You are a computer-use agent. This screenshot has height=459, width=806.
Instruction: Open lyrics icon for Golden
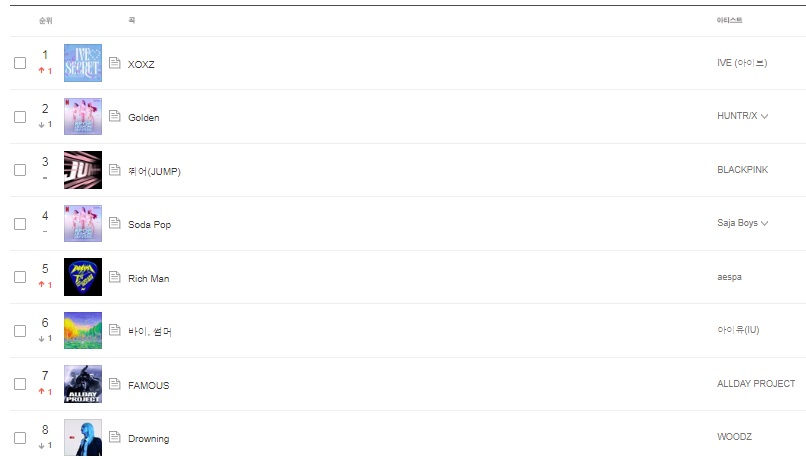point(115,116)
